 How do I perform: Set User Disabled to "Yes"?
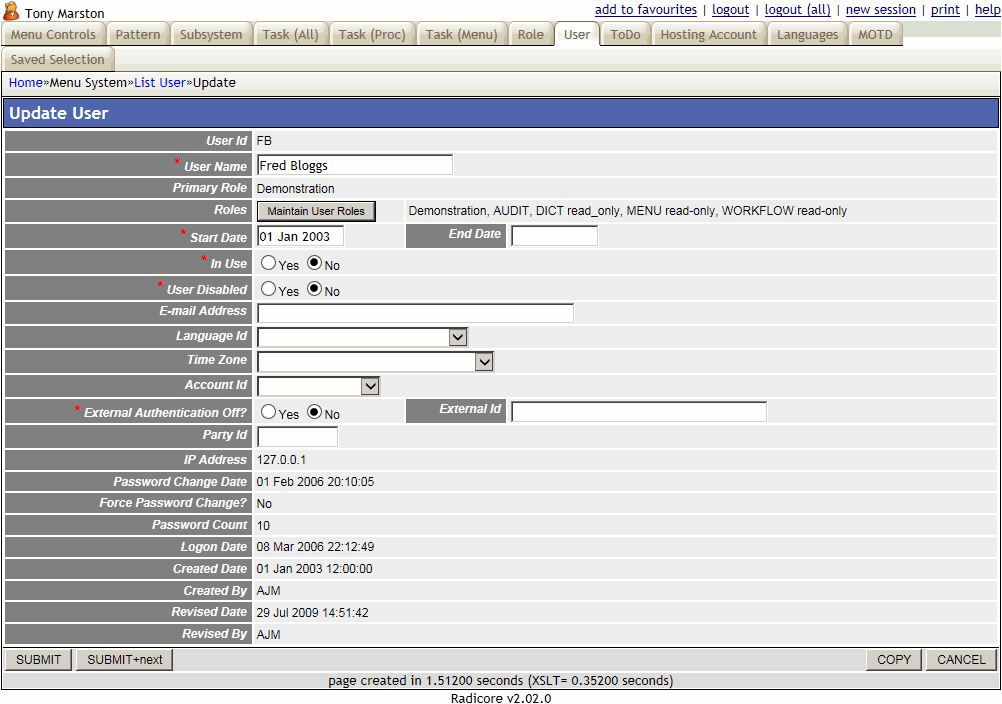point(267,288)
